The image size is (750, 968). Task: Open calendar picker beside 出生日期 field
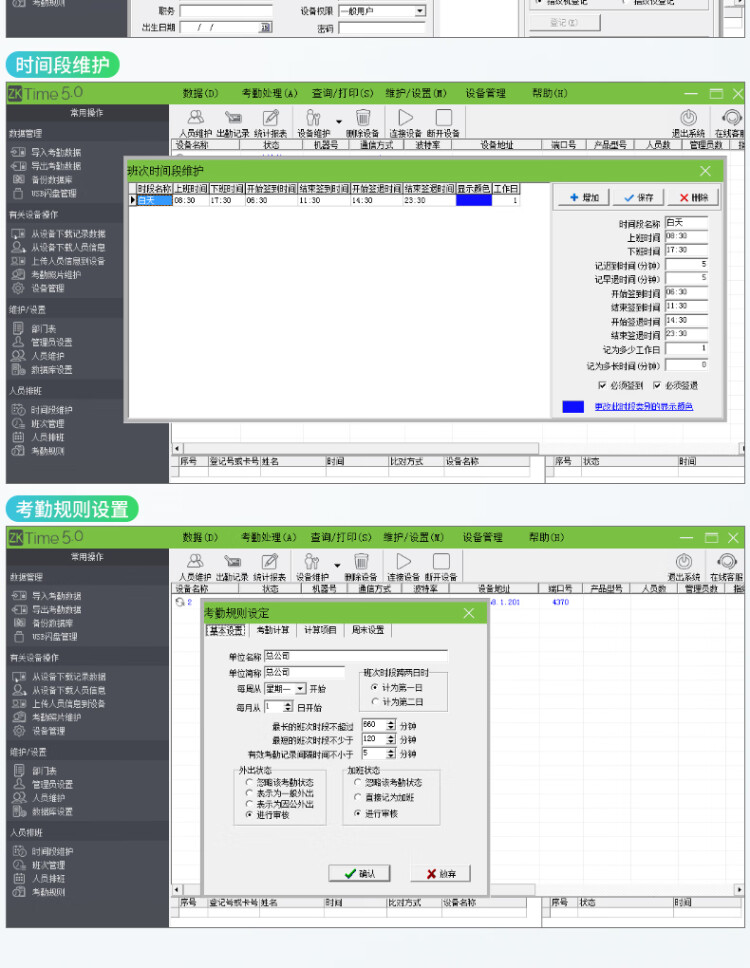265,27
